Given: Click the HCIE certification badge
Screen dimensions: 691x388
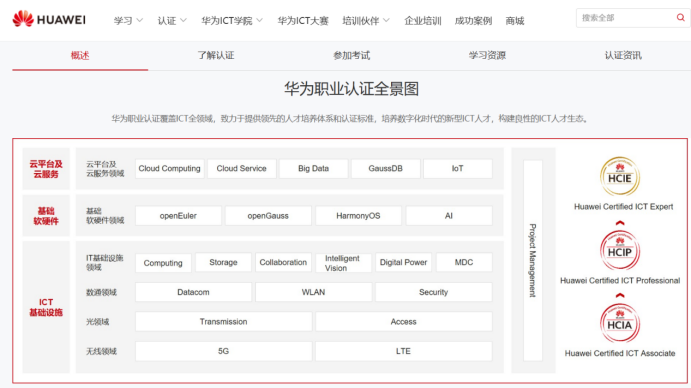Looking at the screenshot, I should click(x=620, y=176).
